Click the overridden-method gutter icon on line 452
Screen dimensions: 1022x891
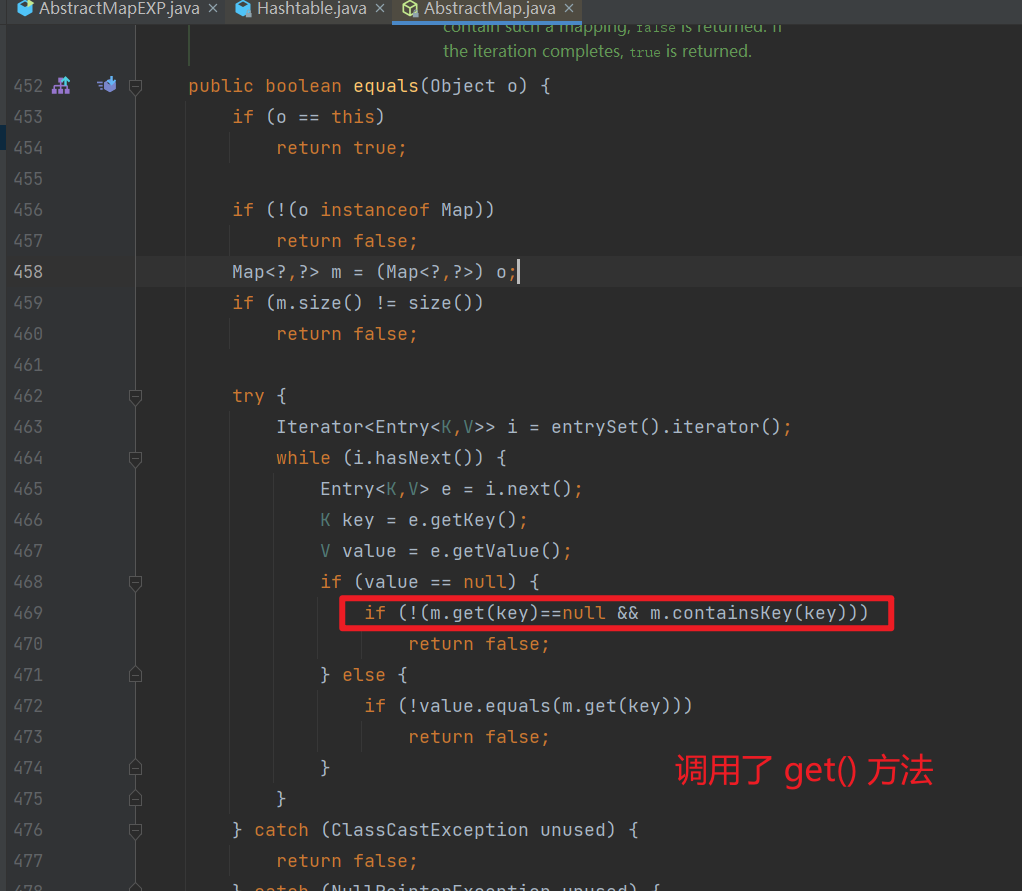point(61,85)
